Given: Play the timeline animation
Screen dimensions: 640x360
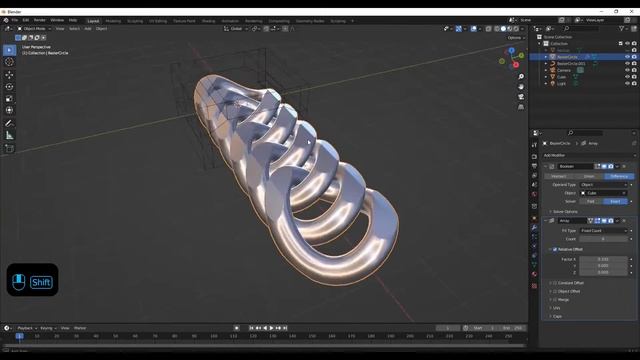Looking at the screenshot, I should click(x=272, y=328).
